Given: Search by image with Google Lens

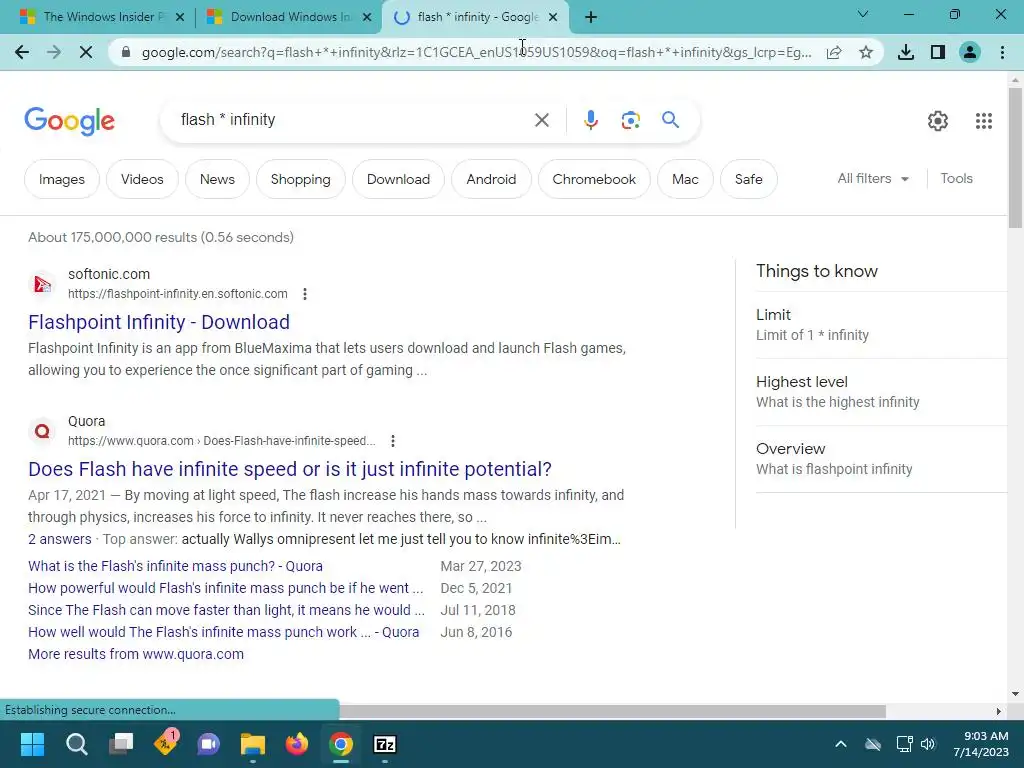Looking at the screenshot, I should click(630, 120).
